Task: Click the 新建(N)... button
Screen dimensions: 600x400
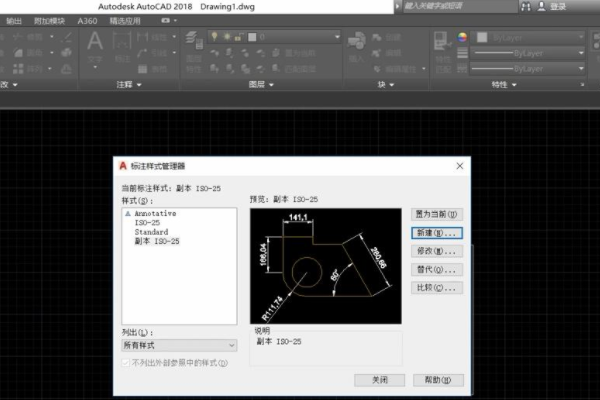Action: [437, 232]
